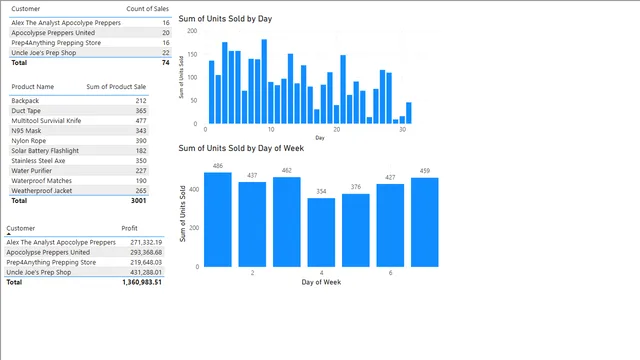The image size is (640, 360).
Task: Select the Customer header in the Count of Sales table
Action: [x=25, y=9]
